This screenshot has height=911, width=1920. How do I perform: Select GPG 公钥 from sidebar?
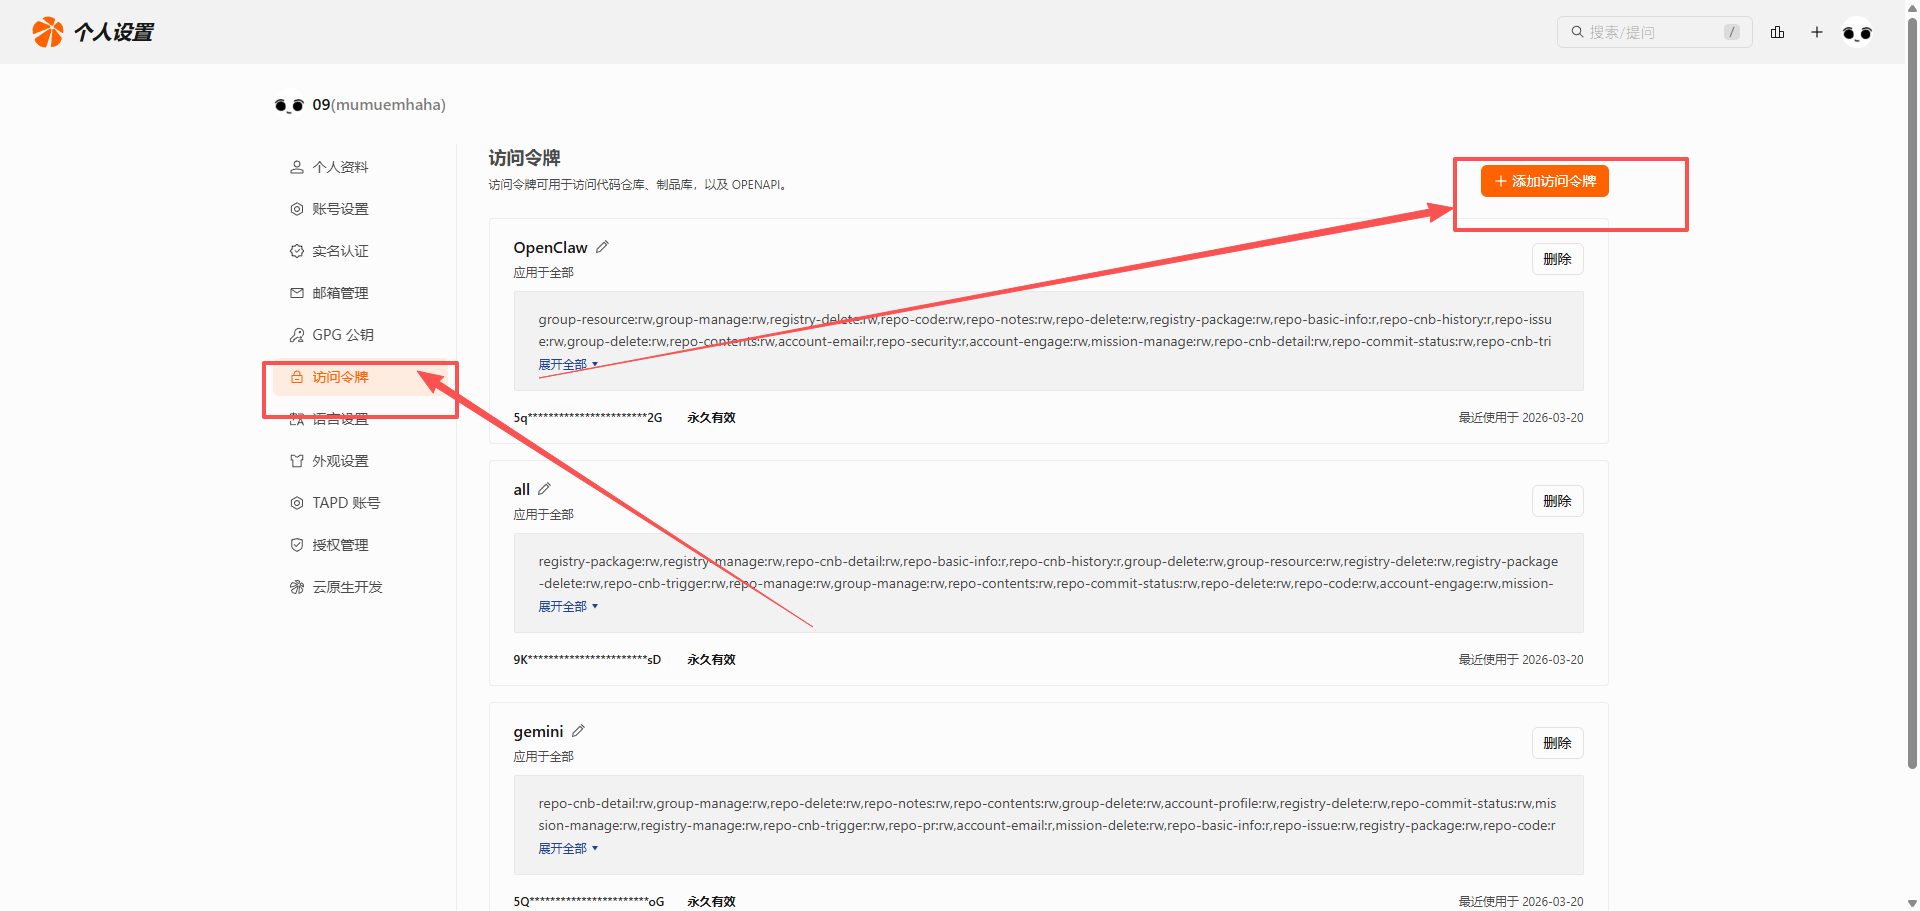click(x=342, y=335)
